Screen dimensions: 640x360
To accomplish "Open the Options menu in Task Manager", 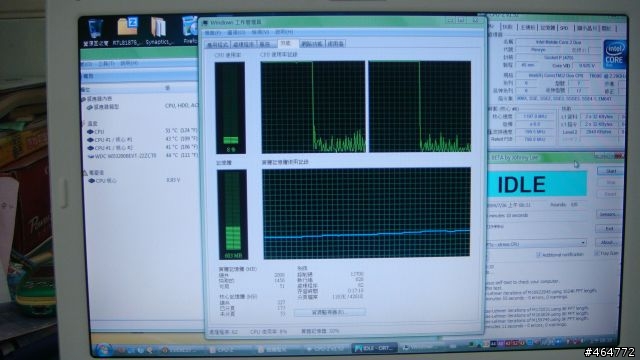I will tap(236, 32).
